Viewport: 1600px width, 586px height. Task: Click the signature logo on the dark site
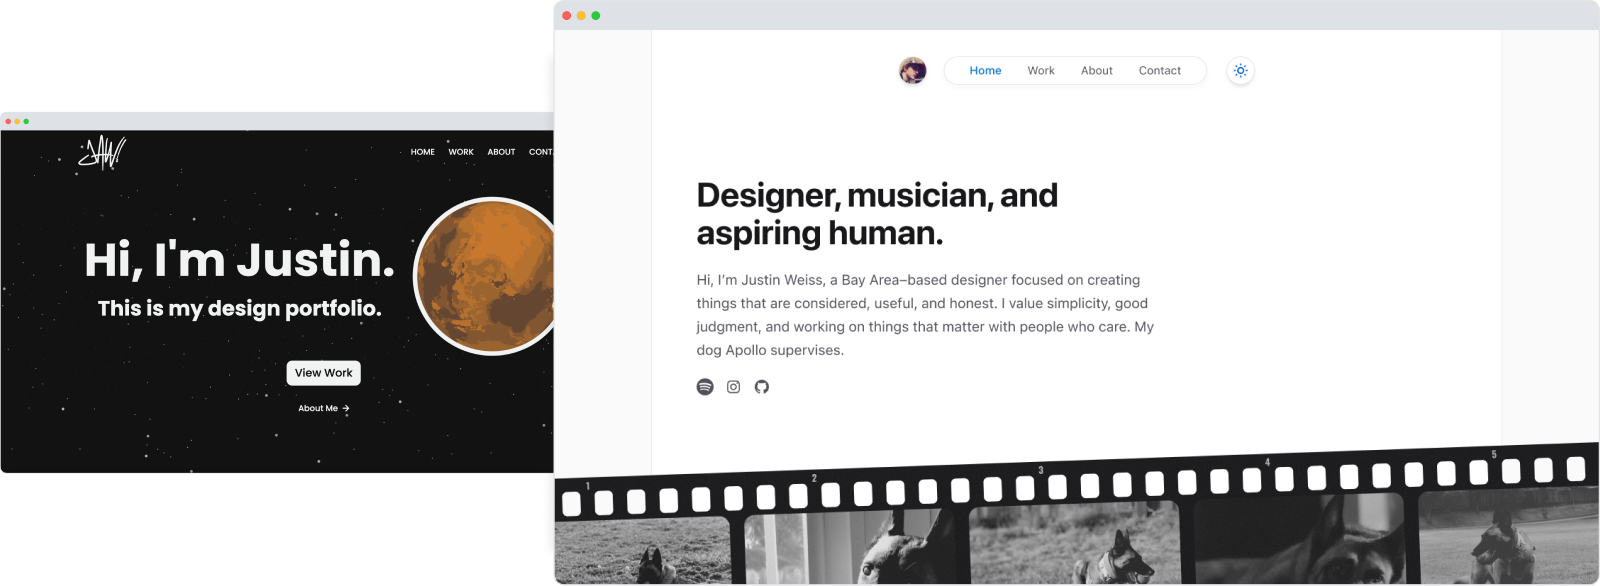pos(102,153)
